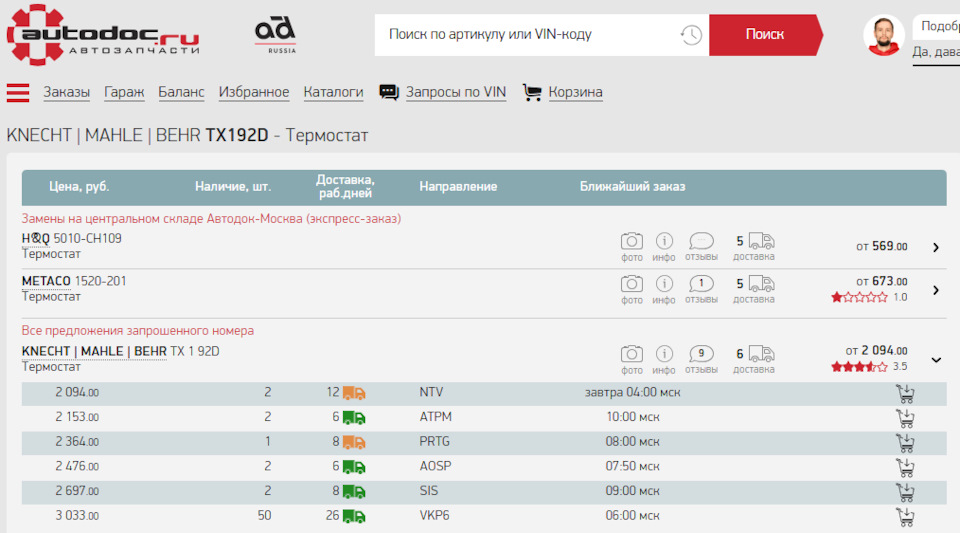Click the green truck in ATPM row
Screen dimensions: 960x533
tap(354, 418)
